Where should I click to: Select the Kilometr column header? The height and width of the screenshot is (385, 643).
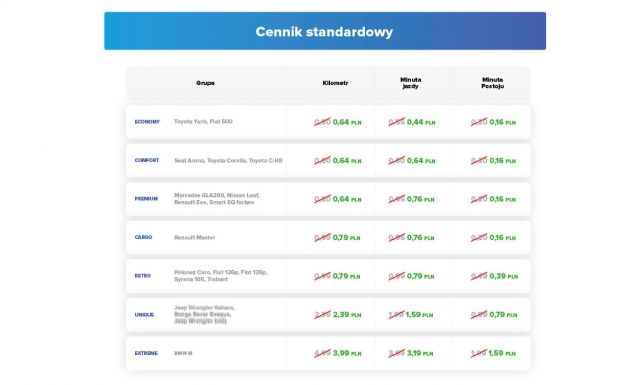[335, 83]
